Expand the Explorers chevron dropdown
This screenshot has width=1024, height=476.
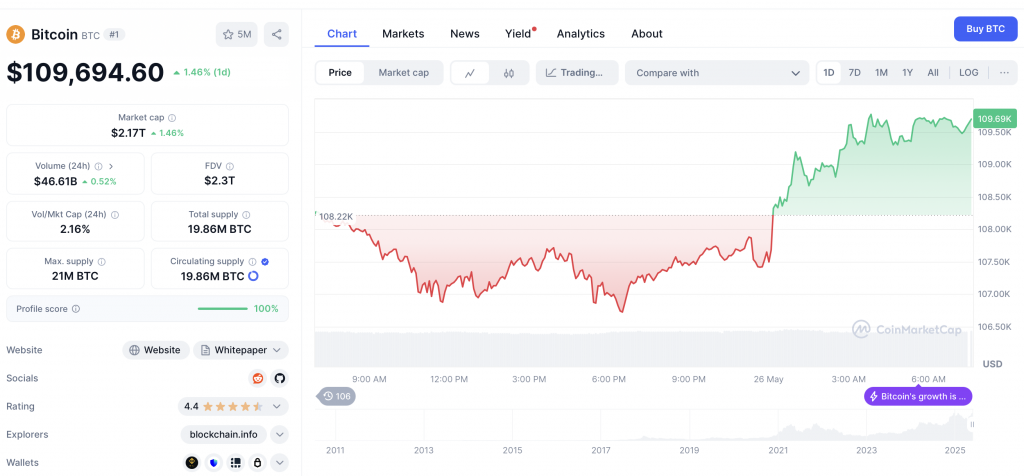pos(280,434)
